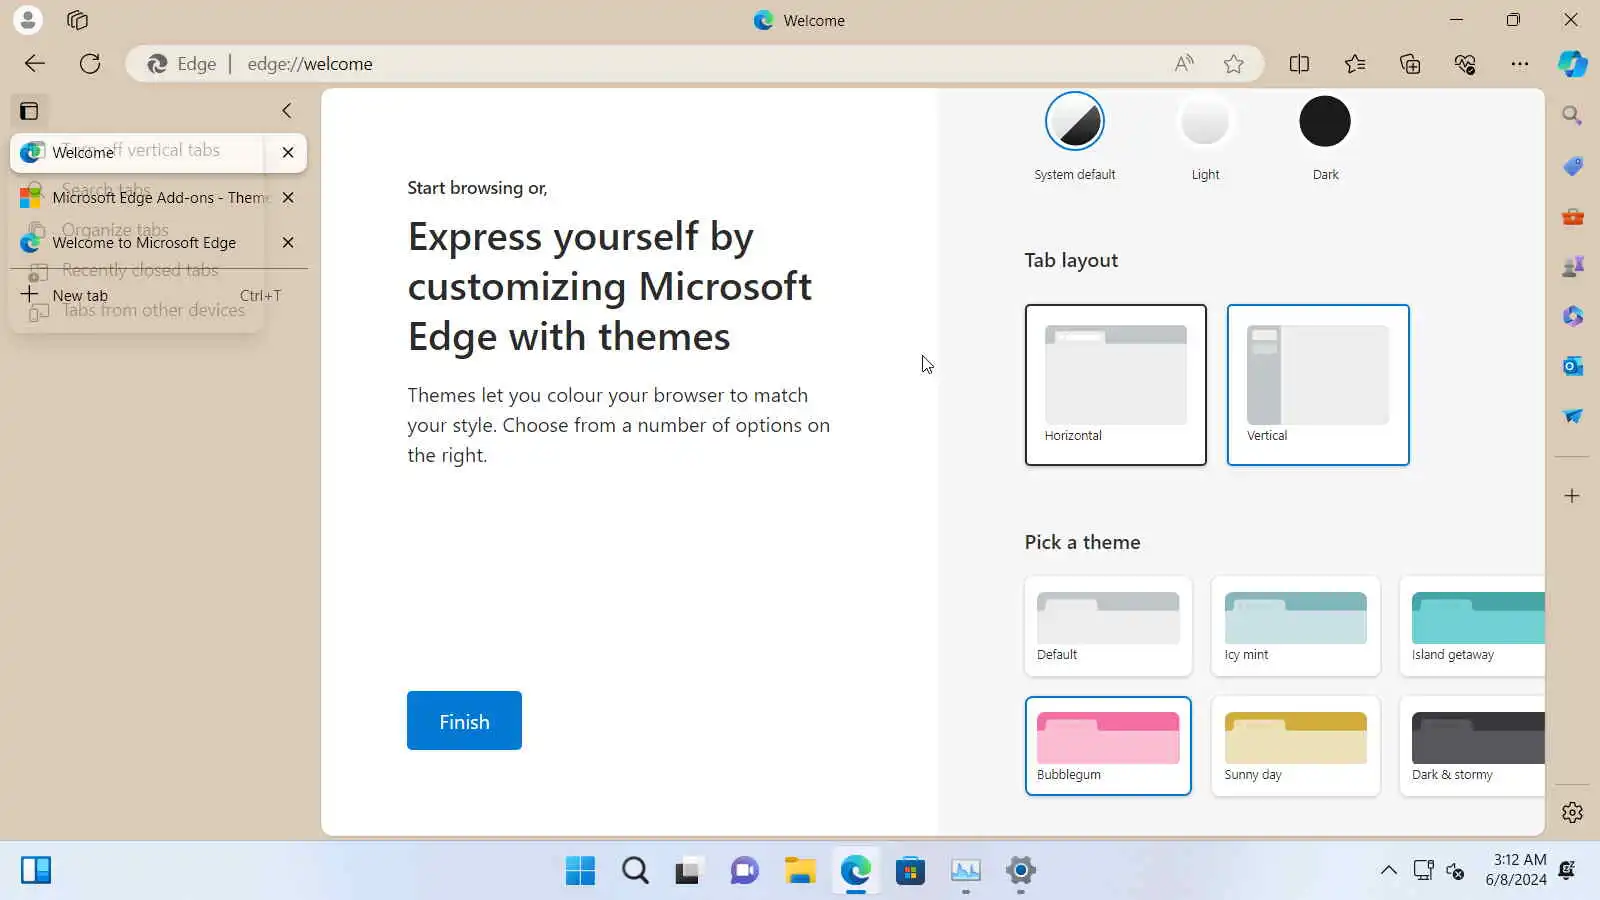
Task: Open the Tools toolbox in sidebar
Action: pos(1572,216)
